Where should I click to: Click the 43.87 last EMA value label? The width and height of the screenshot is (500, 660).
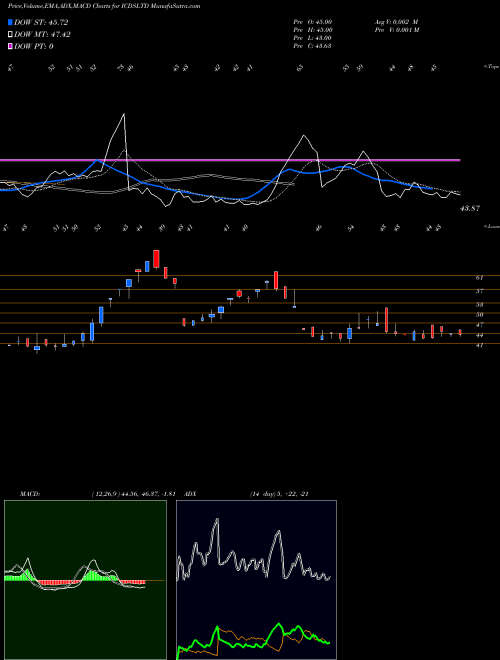point(470,208)
